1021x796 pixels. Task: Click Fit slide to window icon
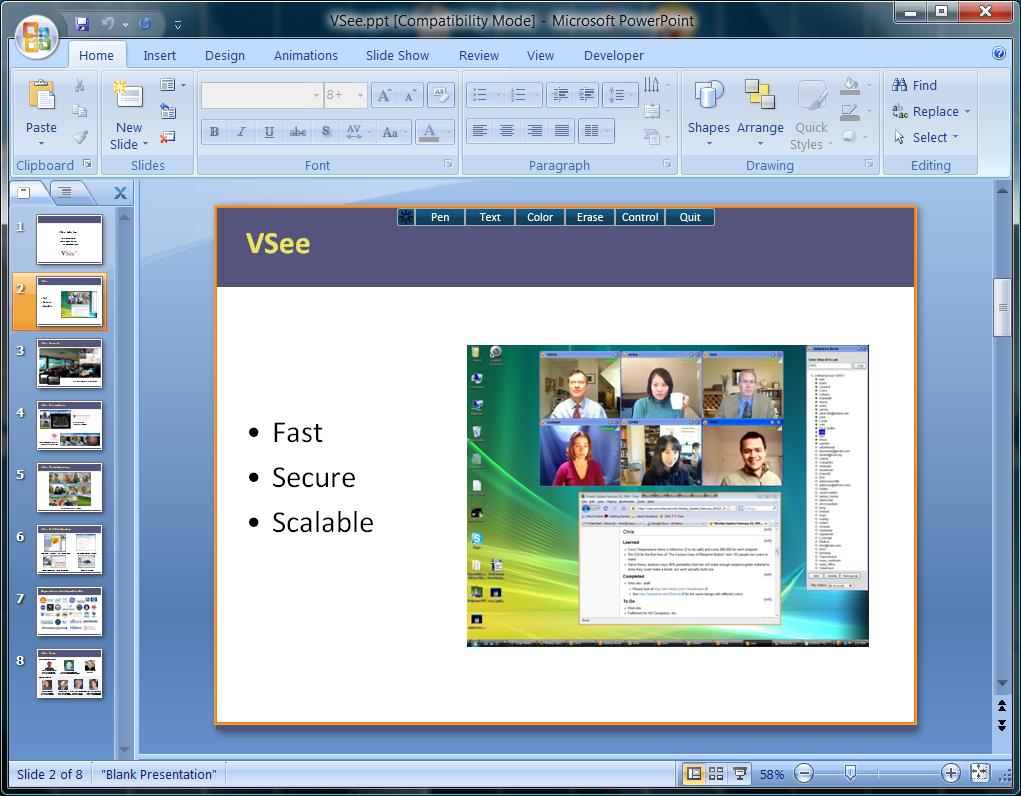point(980,774)
